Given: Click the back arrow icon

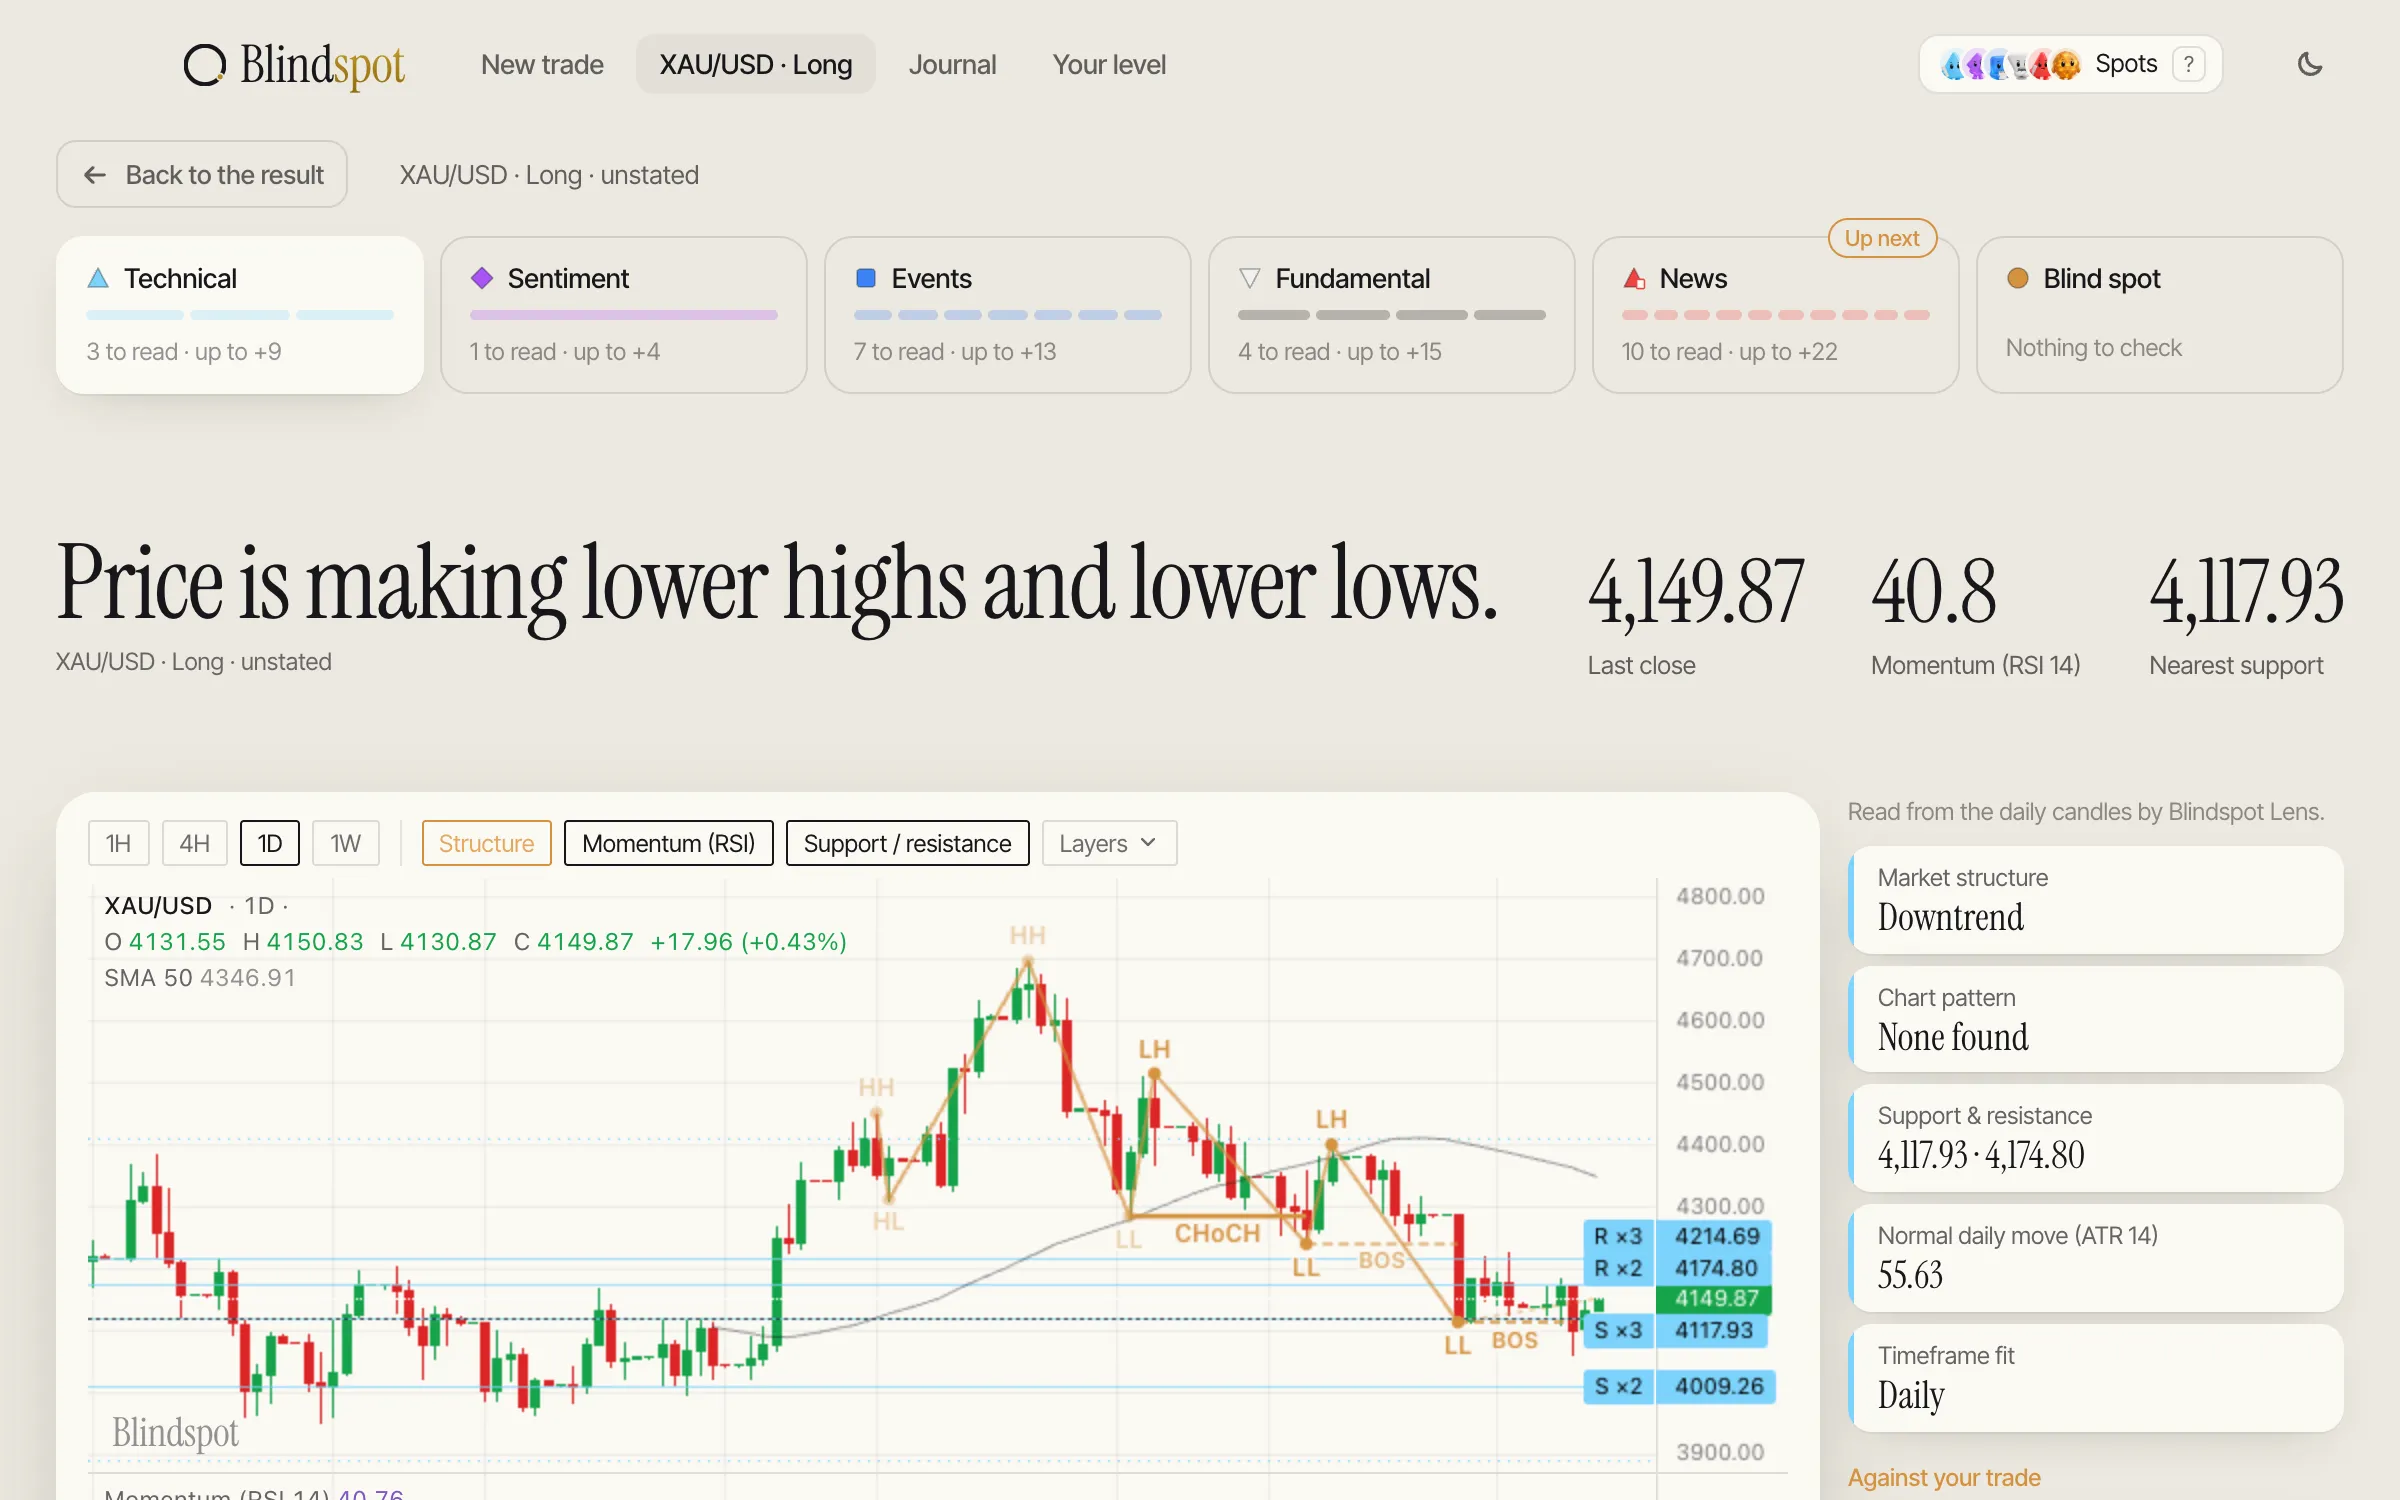Looking at the screenshot, I should tap(95, 175).
